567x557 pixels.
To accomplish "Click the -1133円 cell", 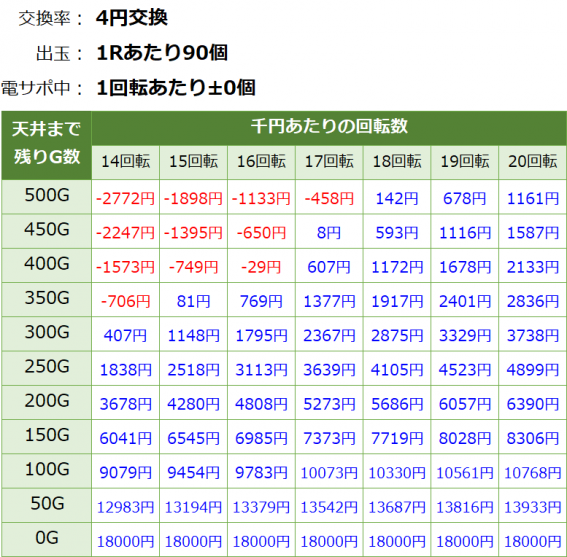I will click(x=261, y=198).
